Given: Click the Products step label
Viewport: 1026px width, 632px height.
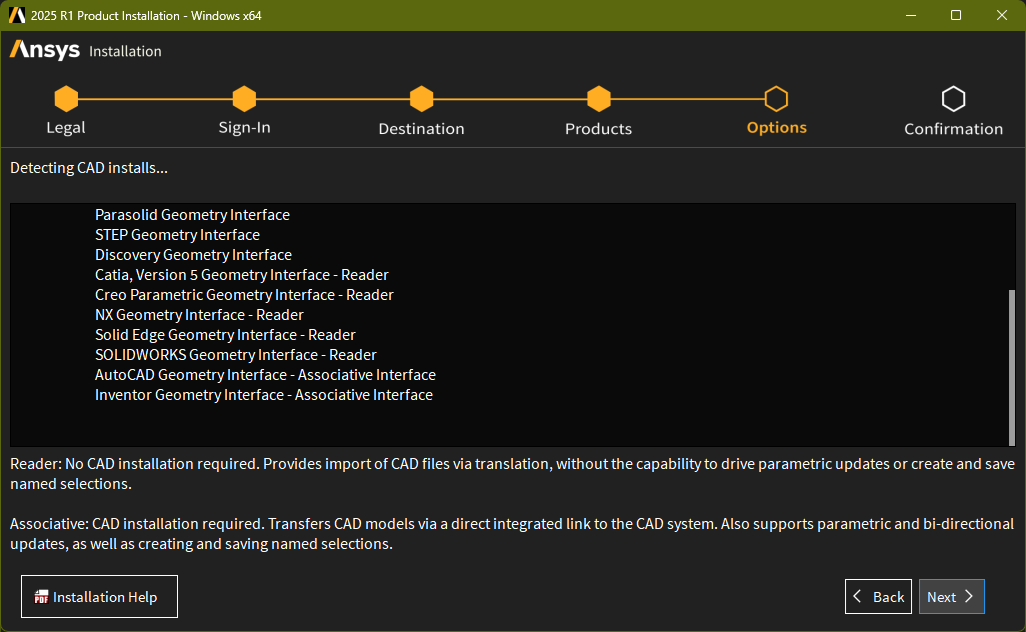Looking at the screenshot, I should (x=598, y=129).
